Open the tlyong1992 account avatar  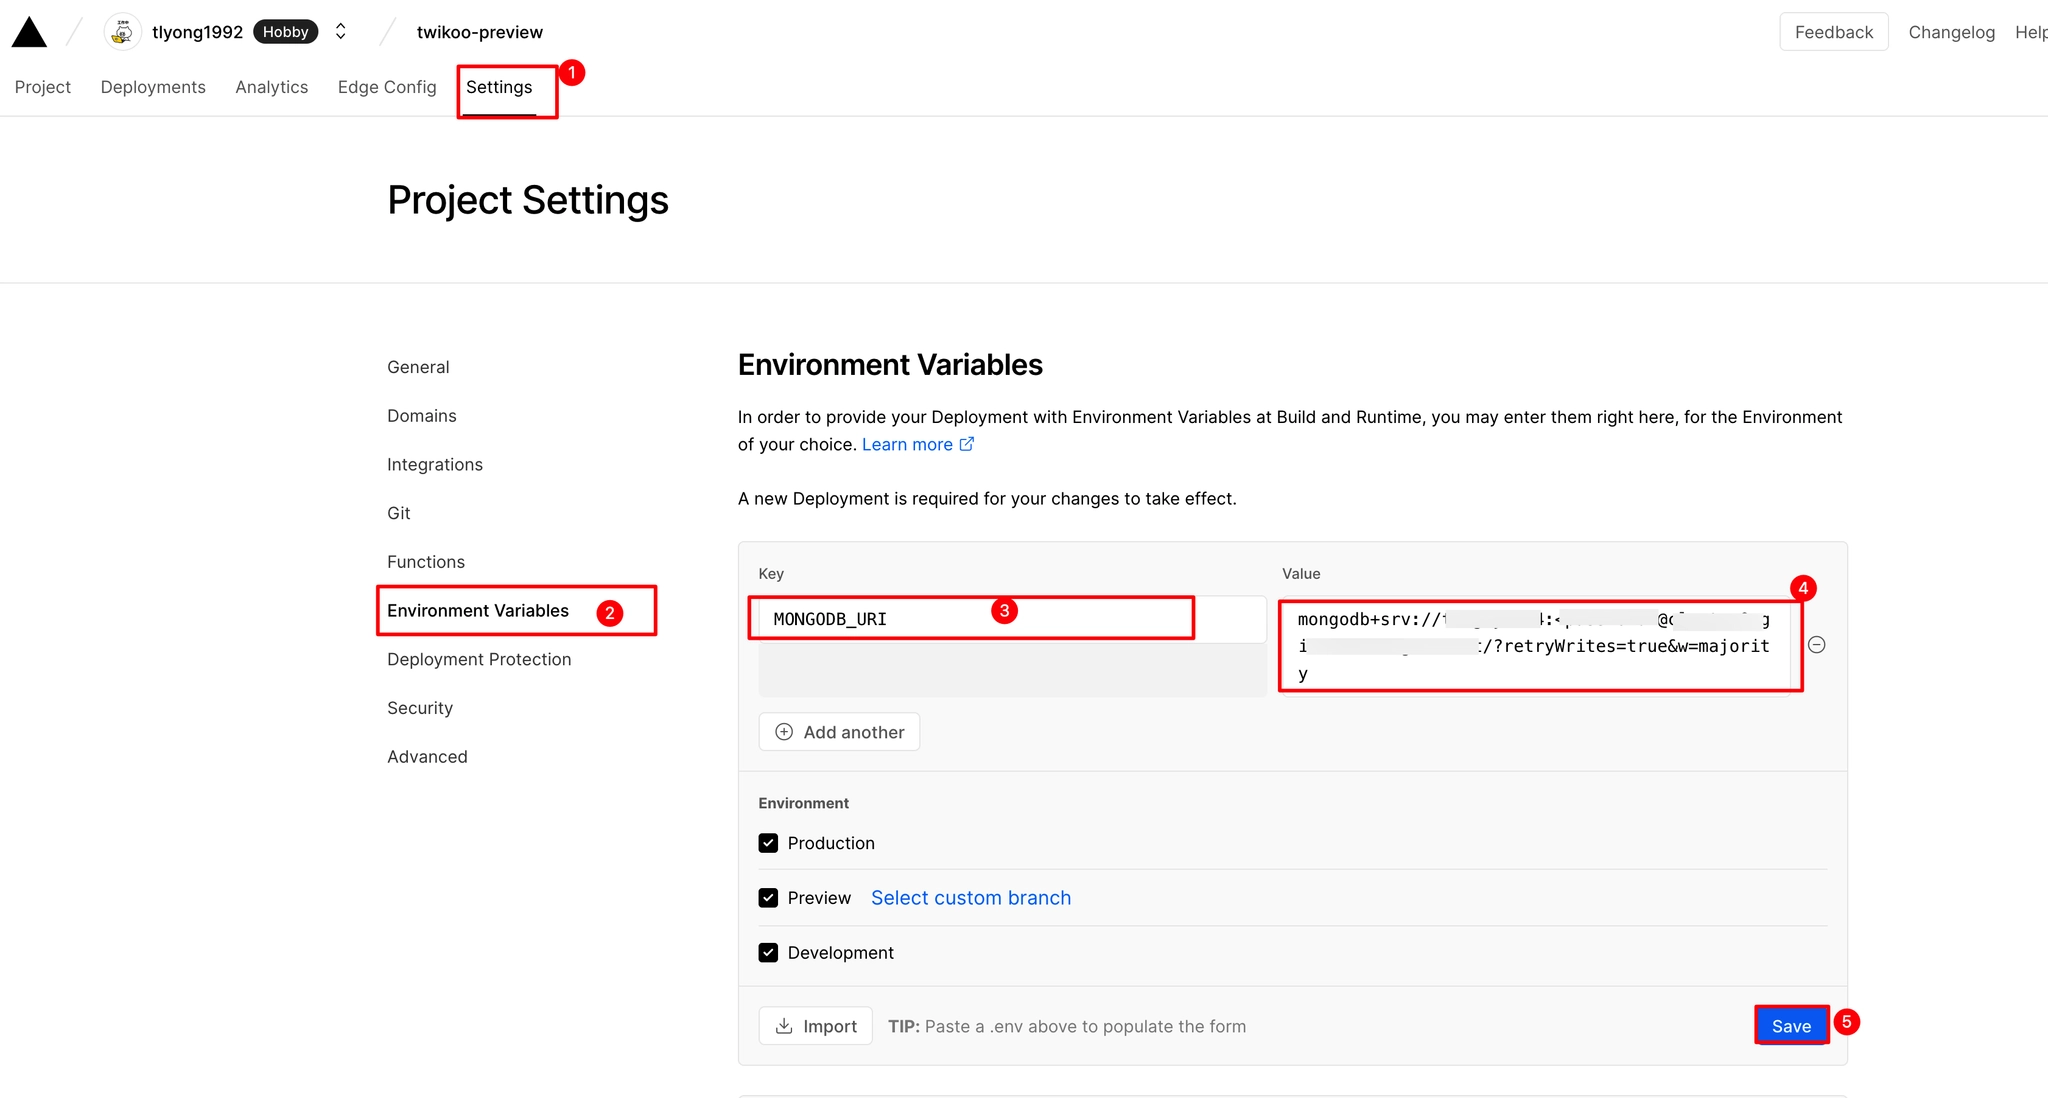tap(122, 32)
